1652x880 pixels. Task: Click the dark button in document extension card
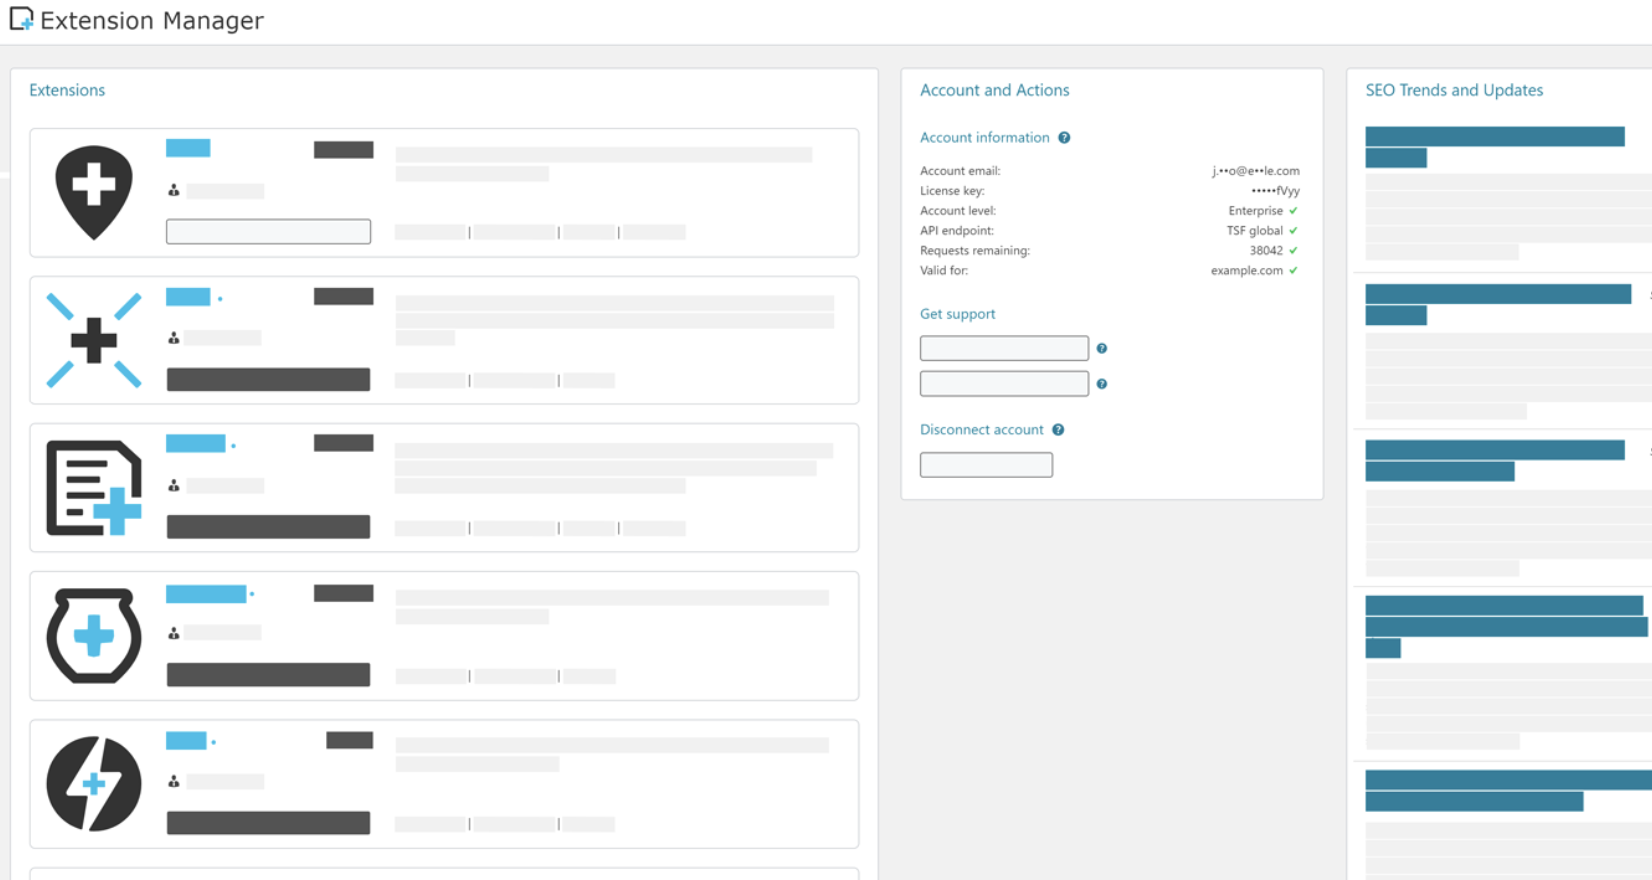pos(268,527)
